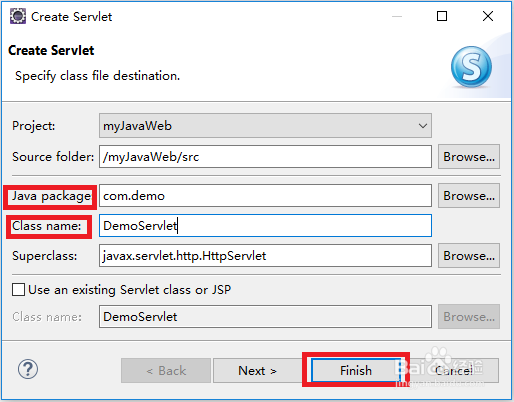Browse for the source folder
Image resolution: width=514 pixels, height=402 pixels.
pyautogui.click(x=469, y=156)
